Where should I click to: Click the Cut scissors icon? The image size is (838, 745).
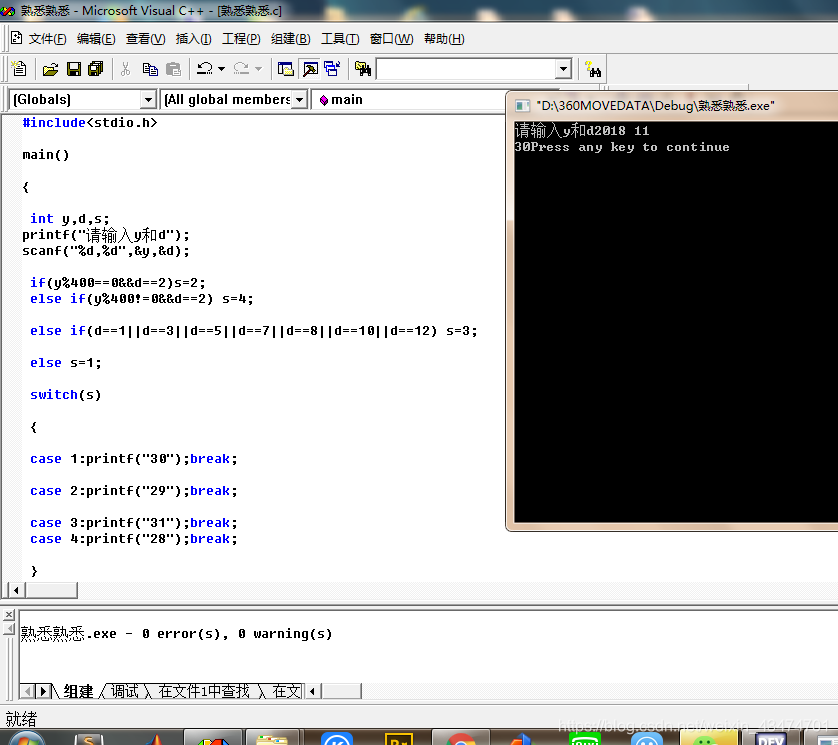pyautogui.click(x=126, y=69)
